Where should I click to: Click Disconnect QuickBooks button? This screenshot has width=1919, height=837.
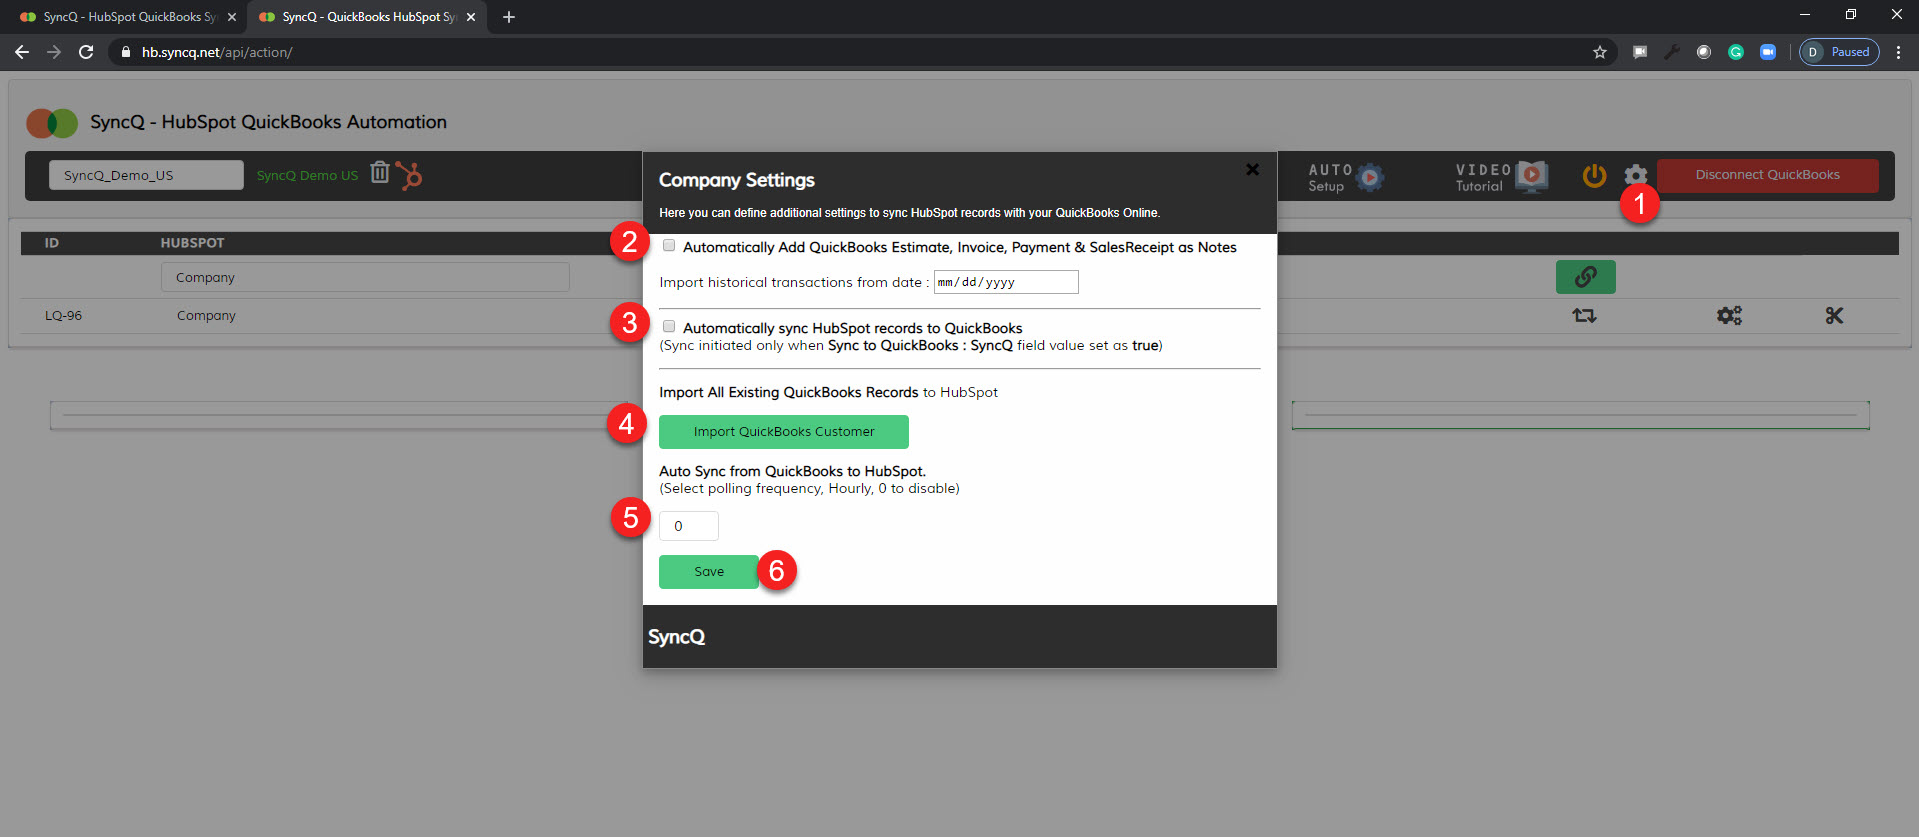tap(1767, 175)
